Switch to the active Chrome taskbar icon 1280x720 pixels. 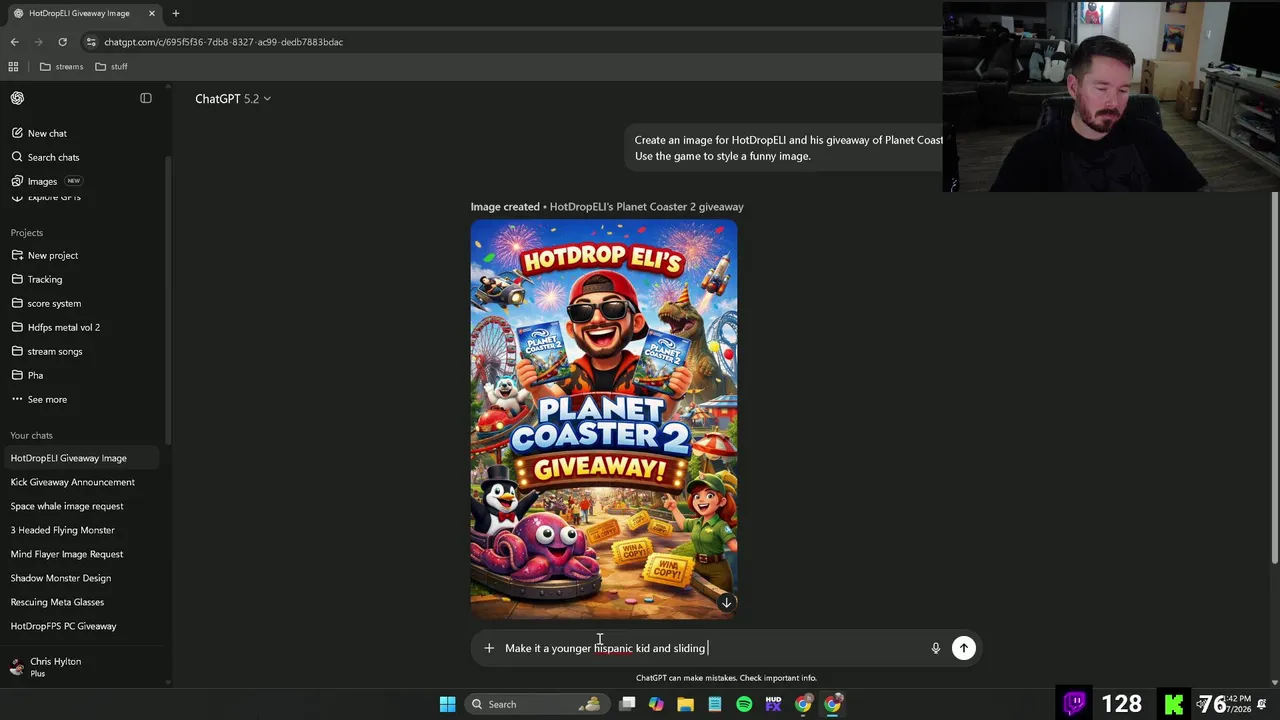point(832,704)
